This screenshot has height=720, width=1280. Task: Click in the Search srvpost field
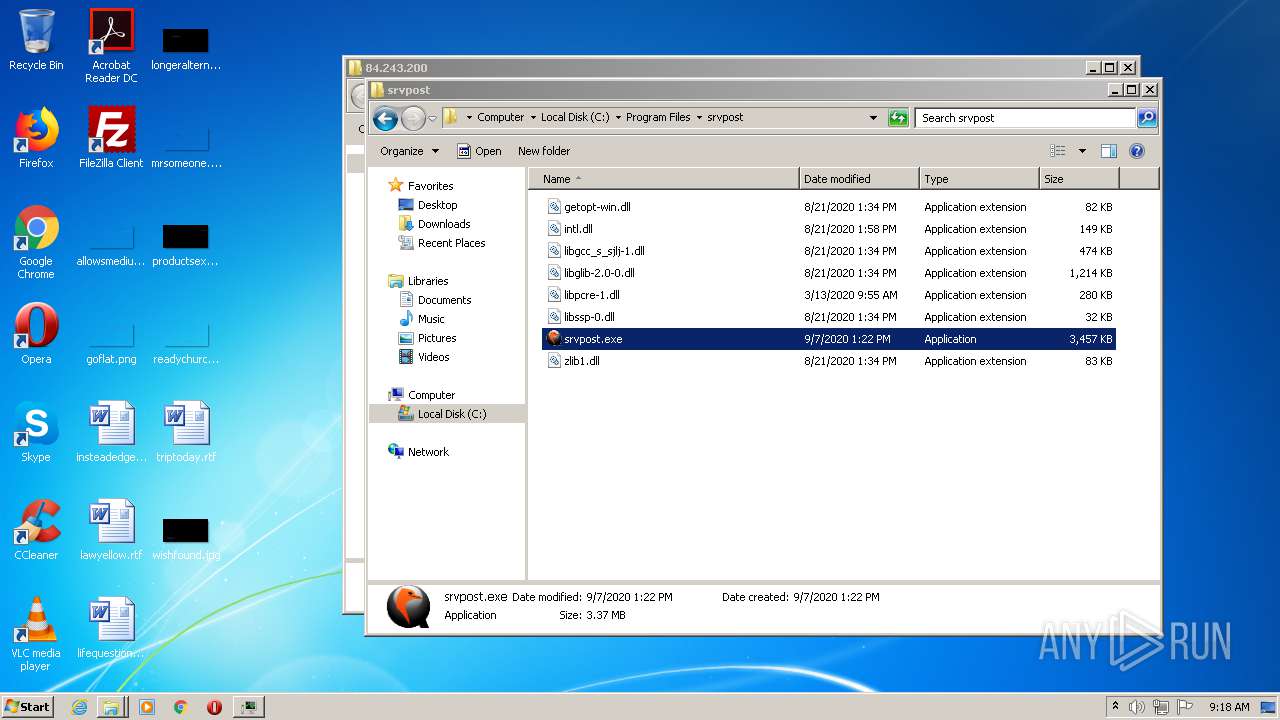click(1026, 118)
